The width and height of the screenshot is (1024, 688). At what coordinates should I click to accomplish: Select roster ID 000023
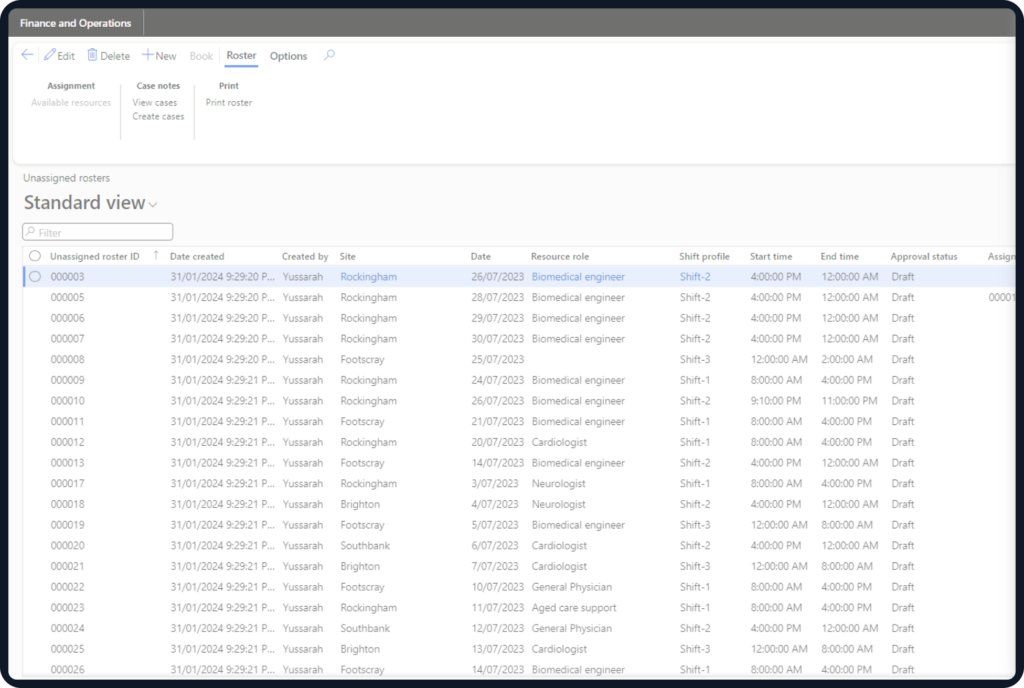[67, 608]
